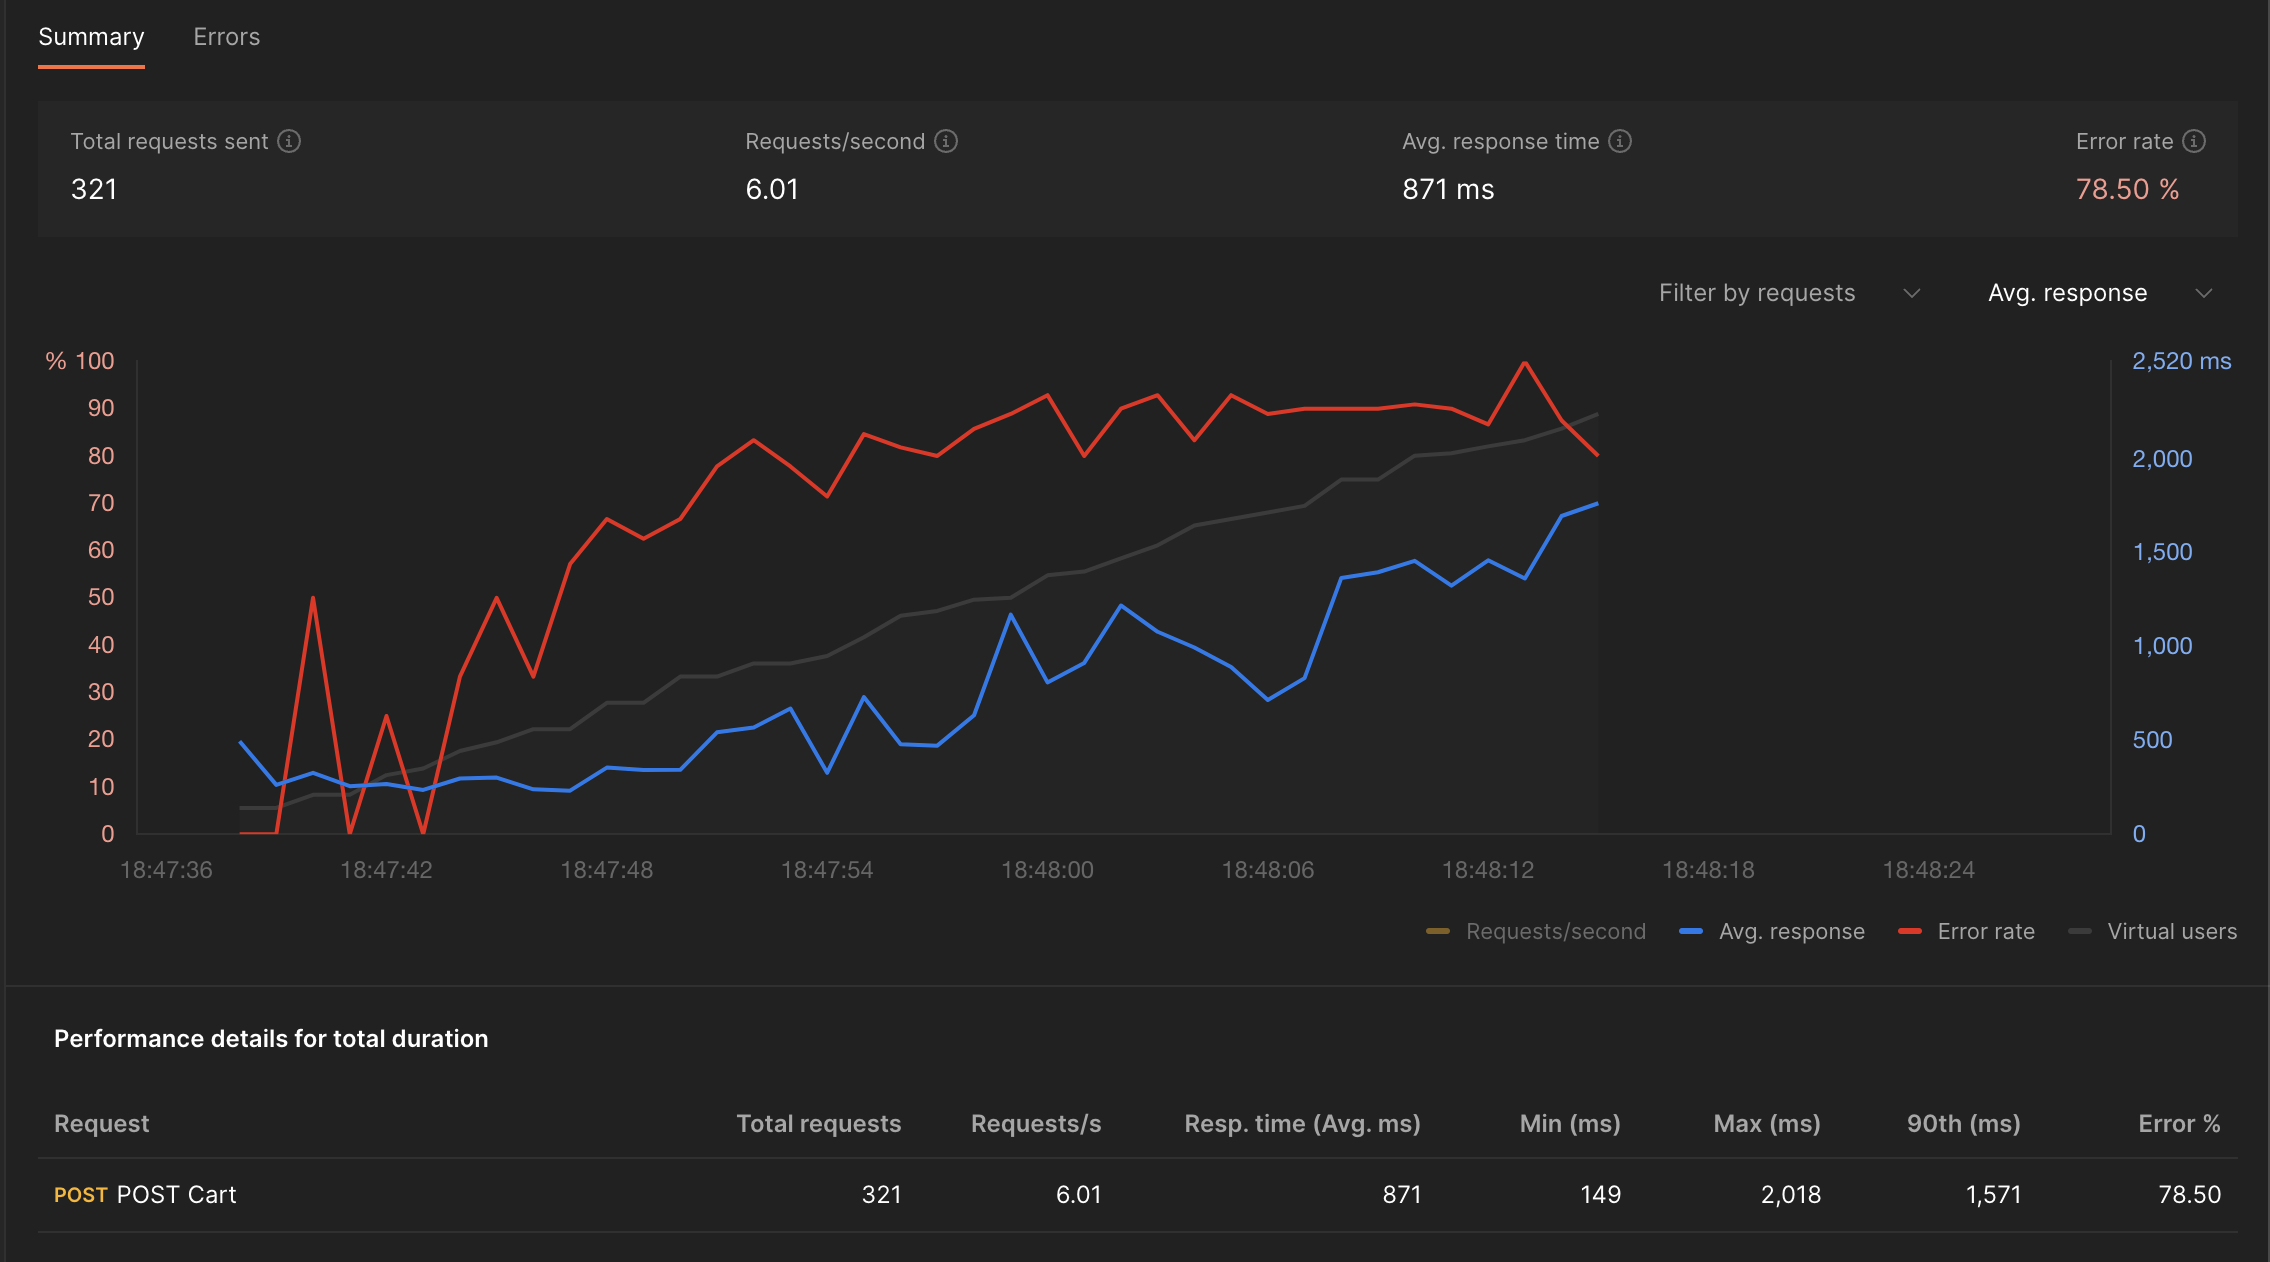Select the Summary tab
The width and height of the screenshot is (2270, 1262).
(91, 36)
